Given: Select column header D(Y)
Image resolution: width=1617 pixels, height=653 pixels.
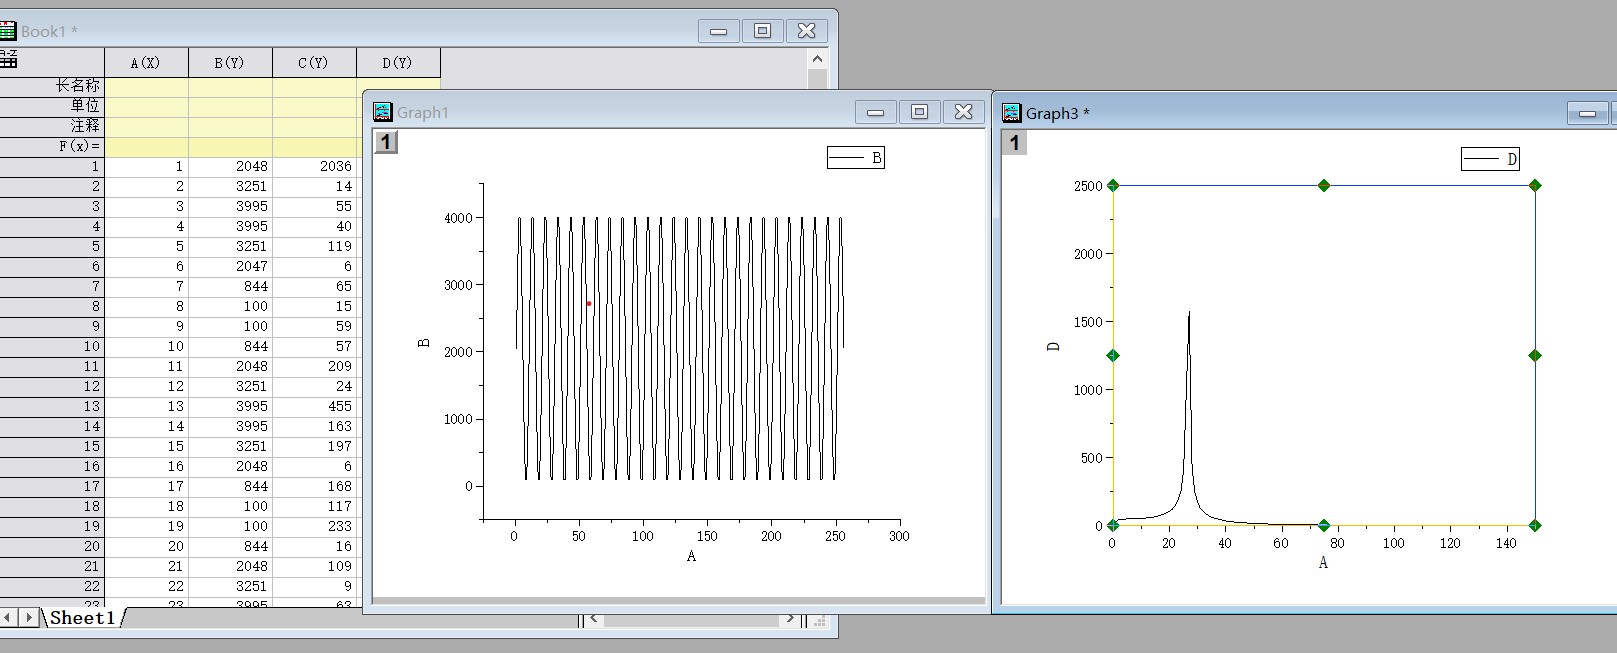Looking at the screenshot, I should (x=398, y=63).
